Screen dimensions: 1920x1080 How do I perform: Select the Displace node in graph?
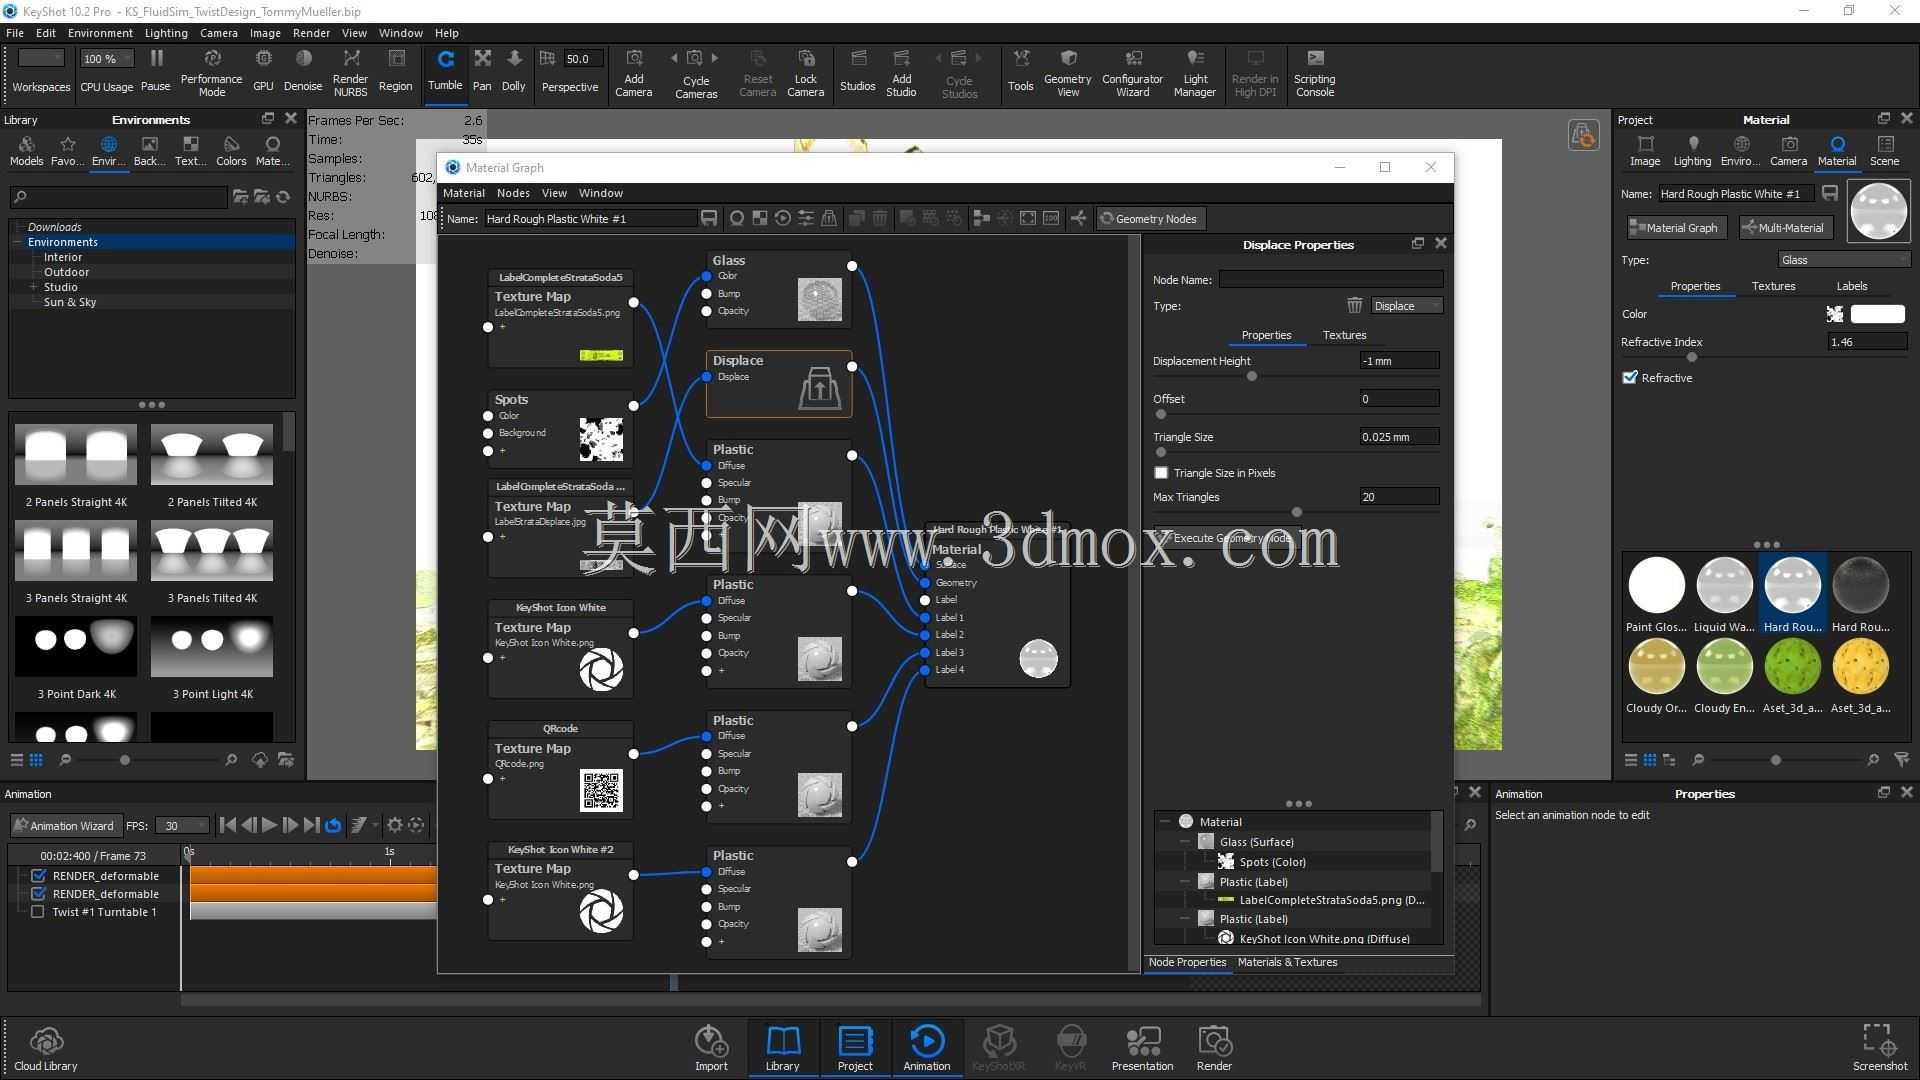pos(779,383)
